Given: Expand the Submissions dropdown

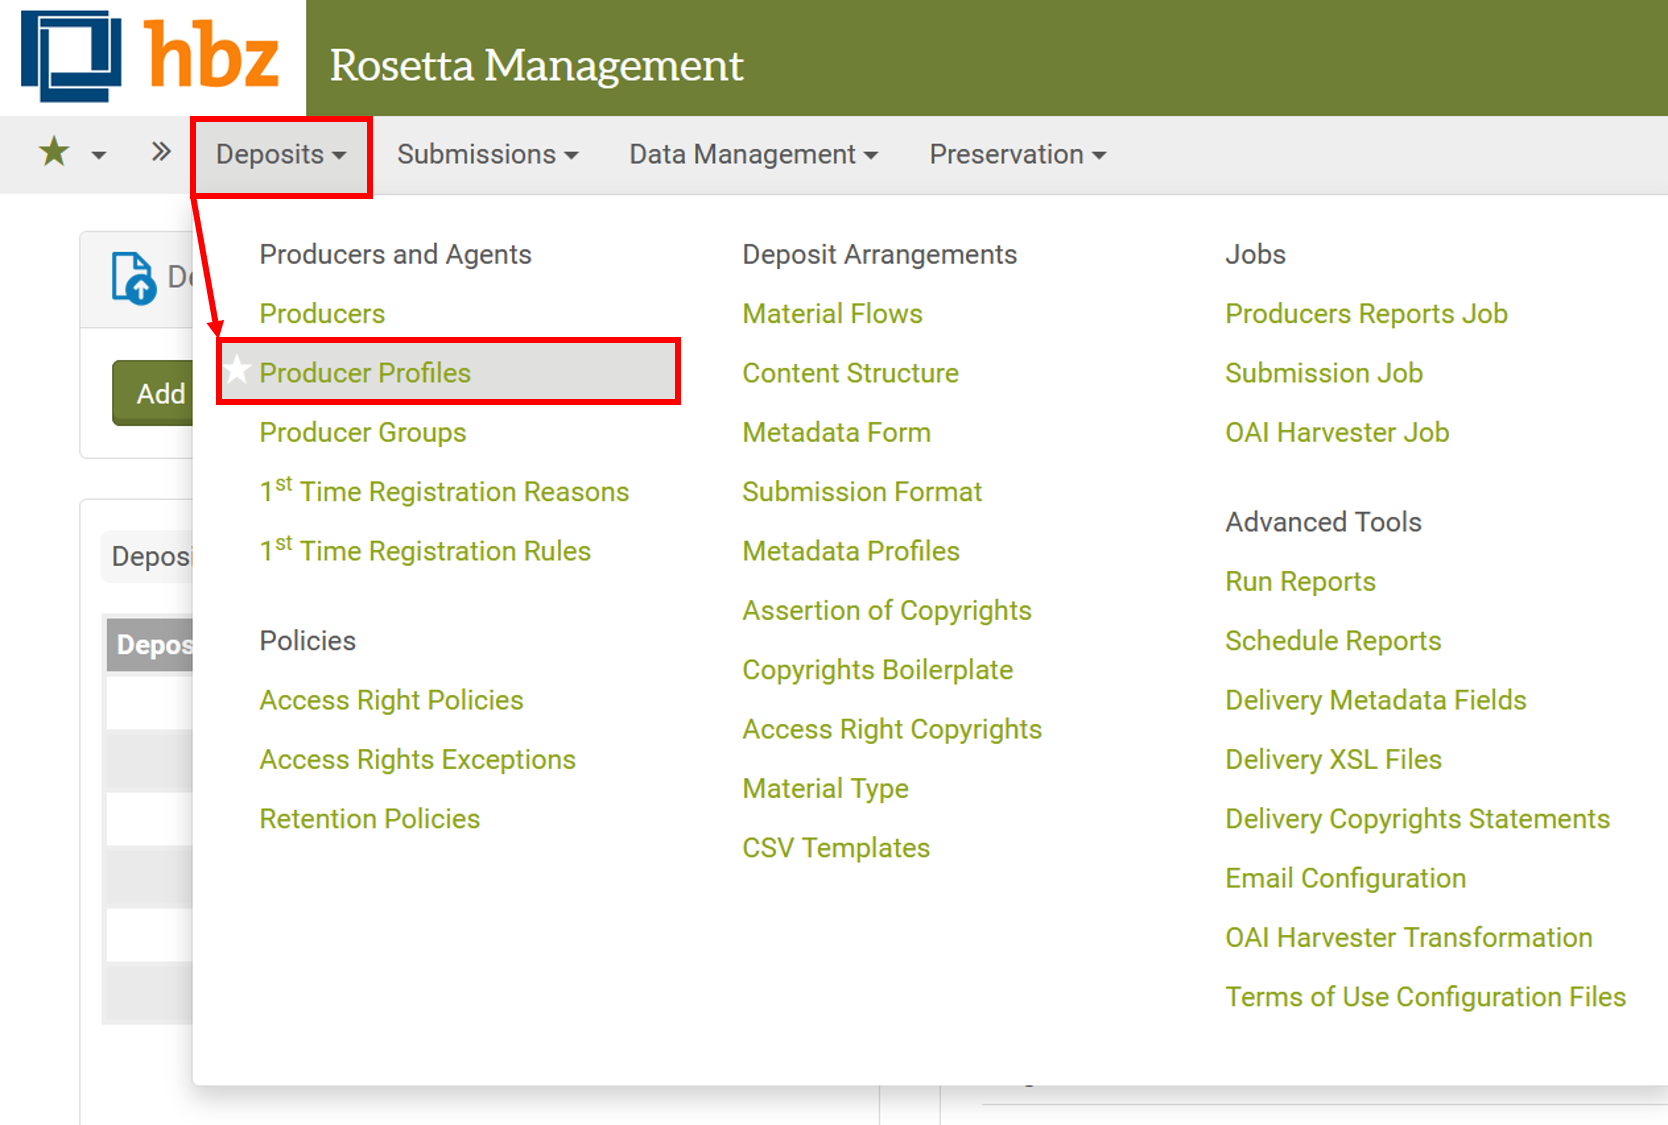Looking at the screenshot, I should 487,155.
